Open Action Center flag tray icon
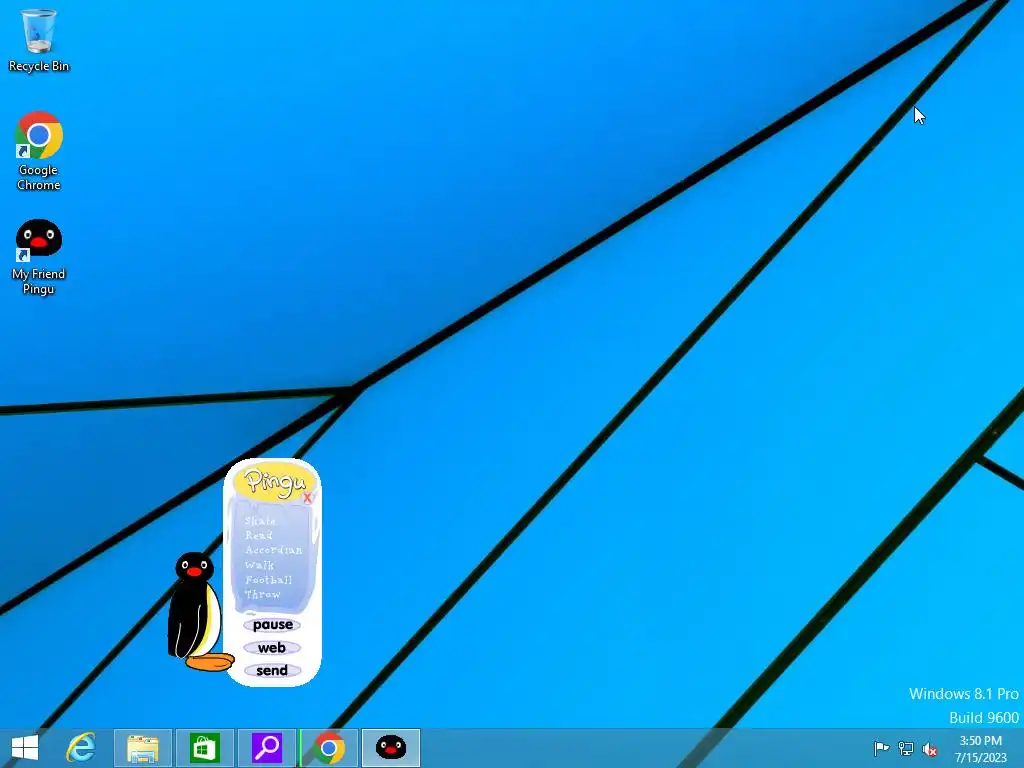The width and height of the screenshot is (1024, 768). tap(881, 748)
